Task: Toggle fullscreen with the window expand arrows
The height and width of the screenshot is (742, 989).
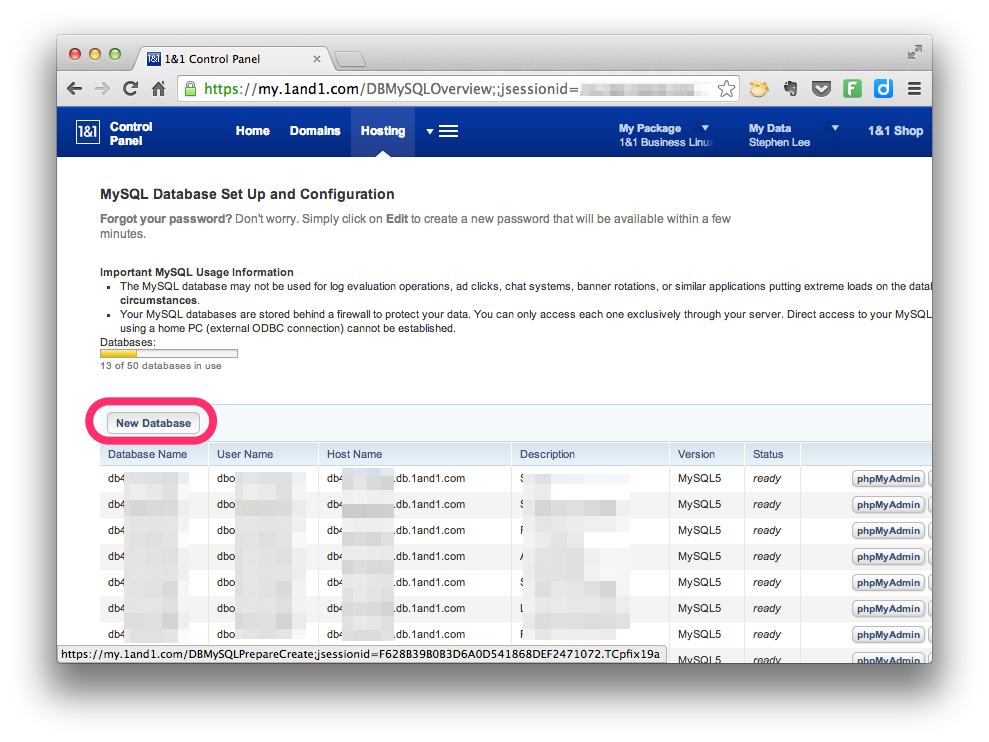Action: tap(915, 52)
